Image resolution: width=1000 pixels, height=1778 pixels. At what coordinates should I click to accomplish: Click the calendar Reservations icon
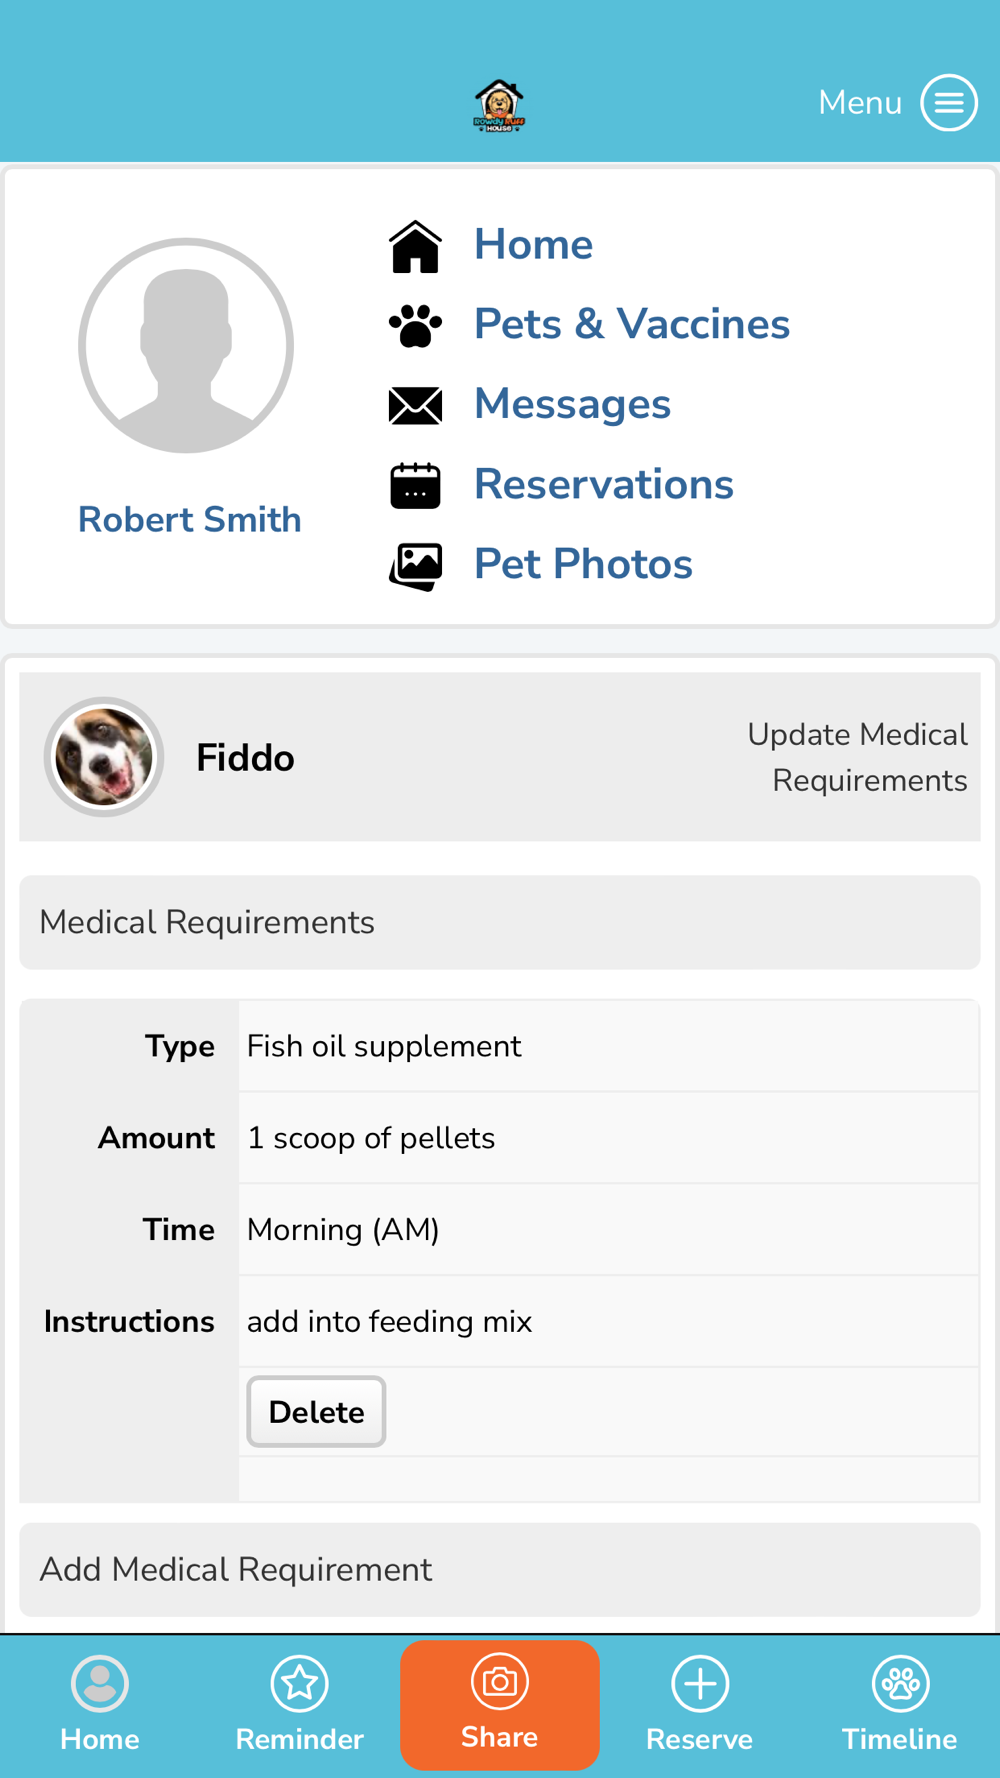[415, 485]
